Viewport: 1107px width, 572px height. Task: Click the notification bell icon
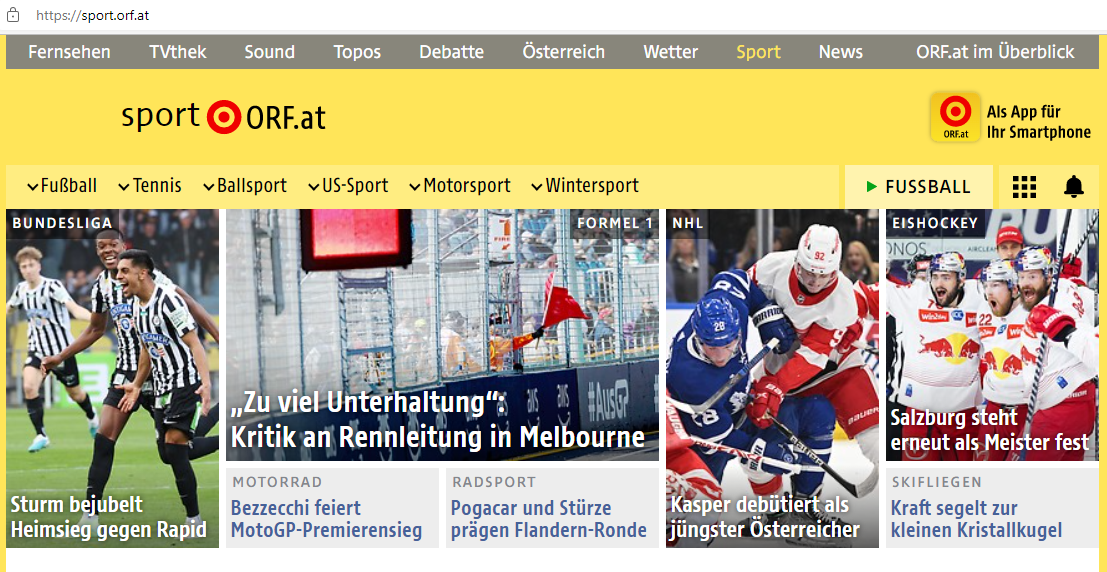(x=1073, y=187)
